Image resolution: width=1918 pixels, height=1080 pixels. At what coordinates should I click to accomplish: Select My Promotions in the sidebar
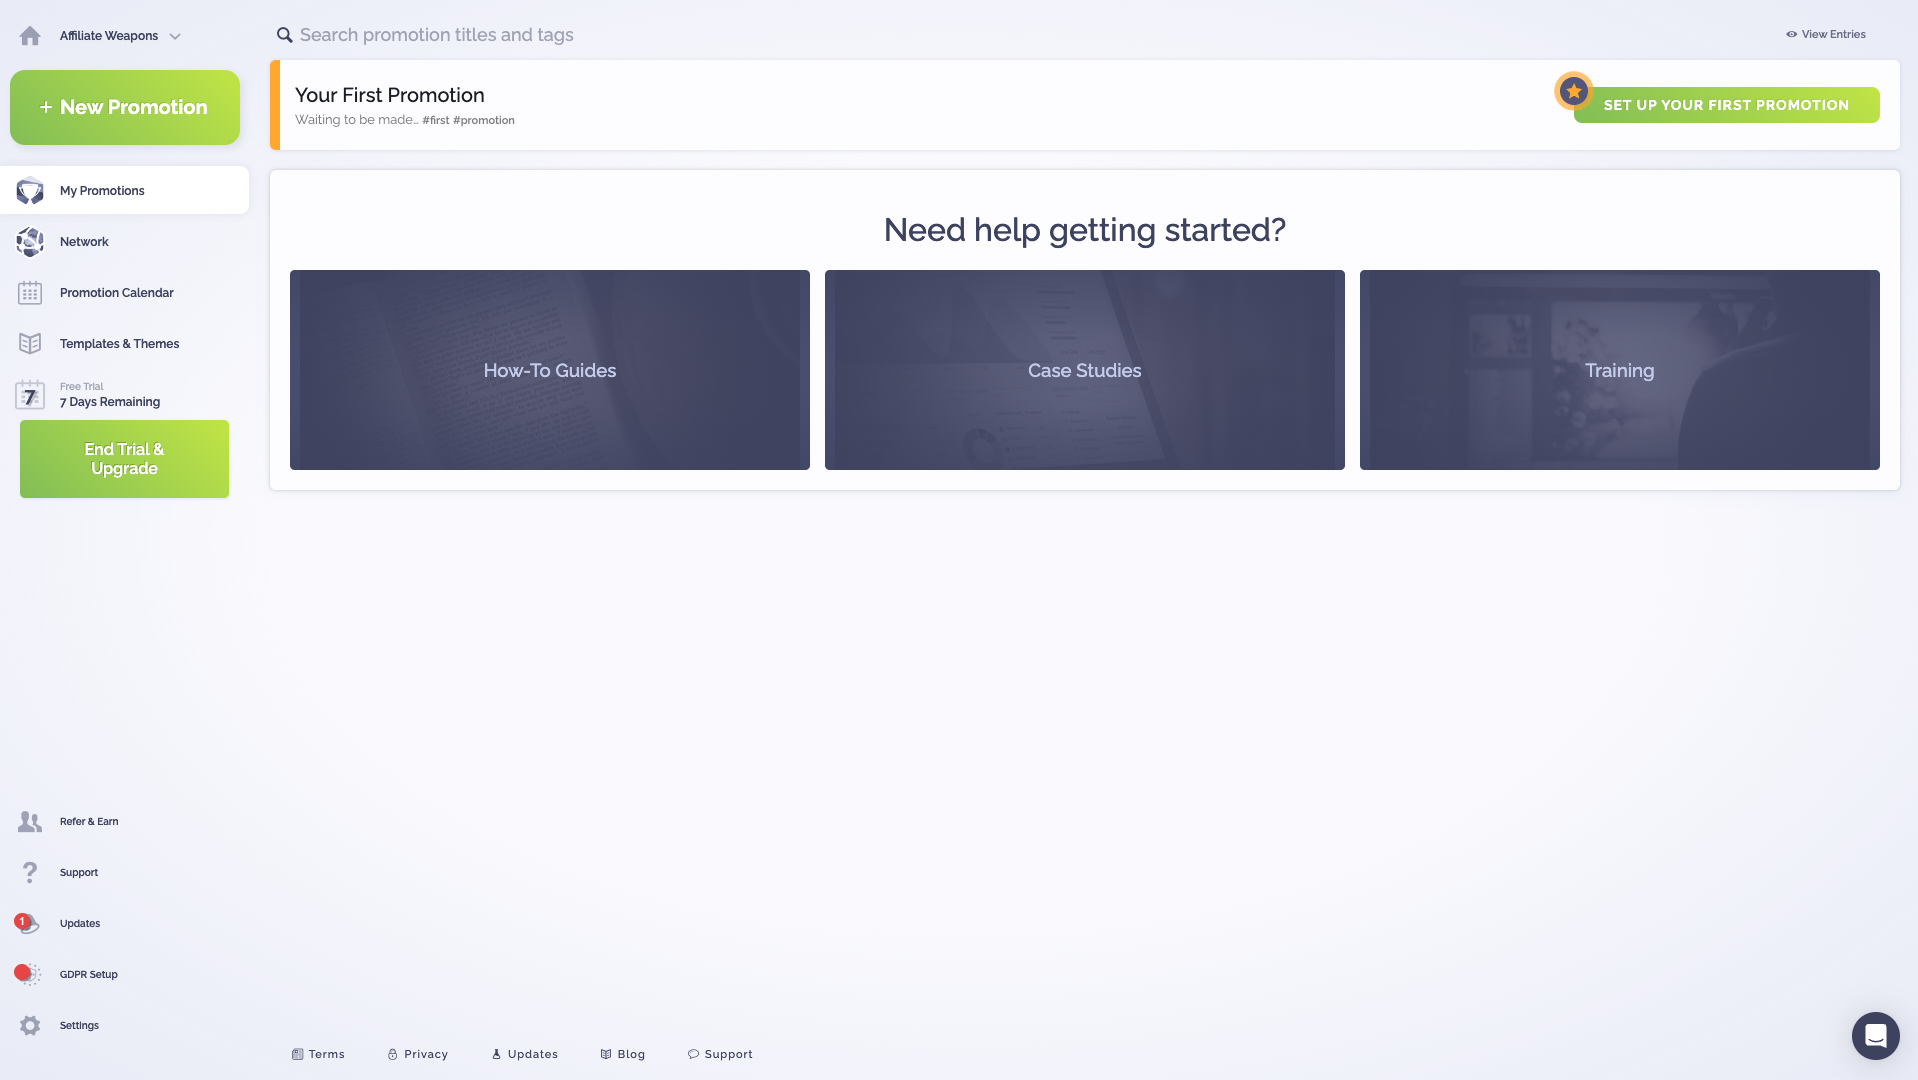point(102,190)
